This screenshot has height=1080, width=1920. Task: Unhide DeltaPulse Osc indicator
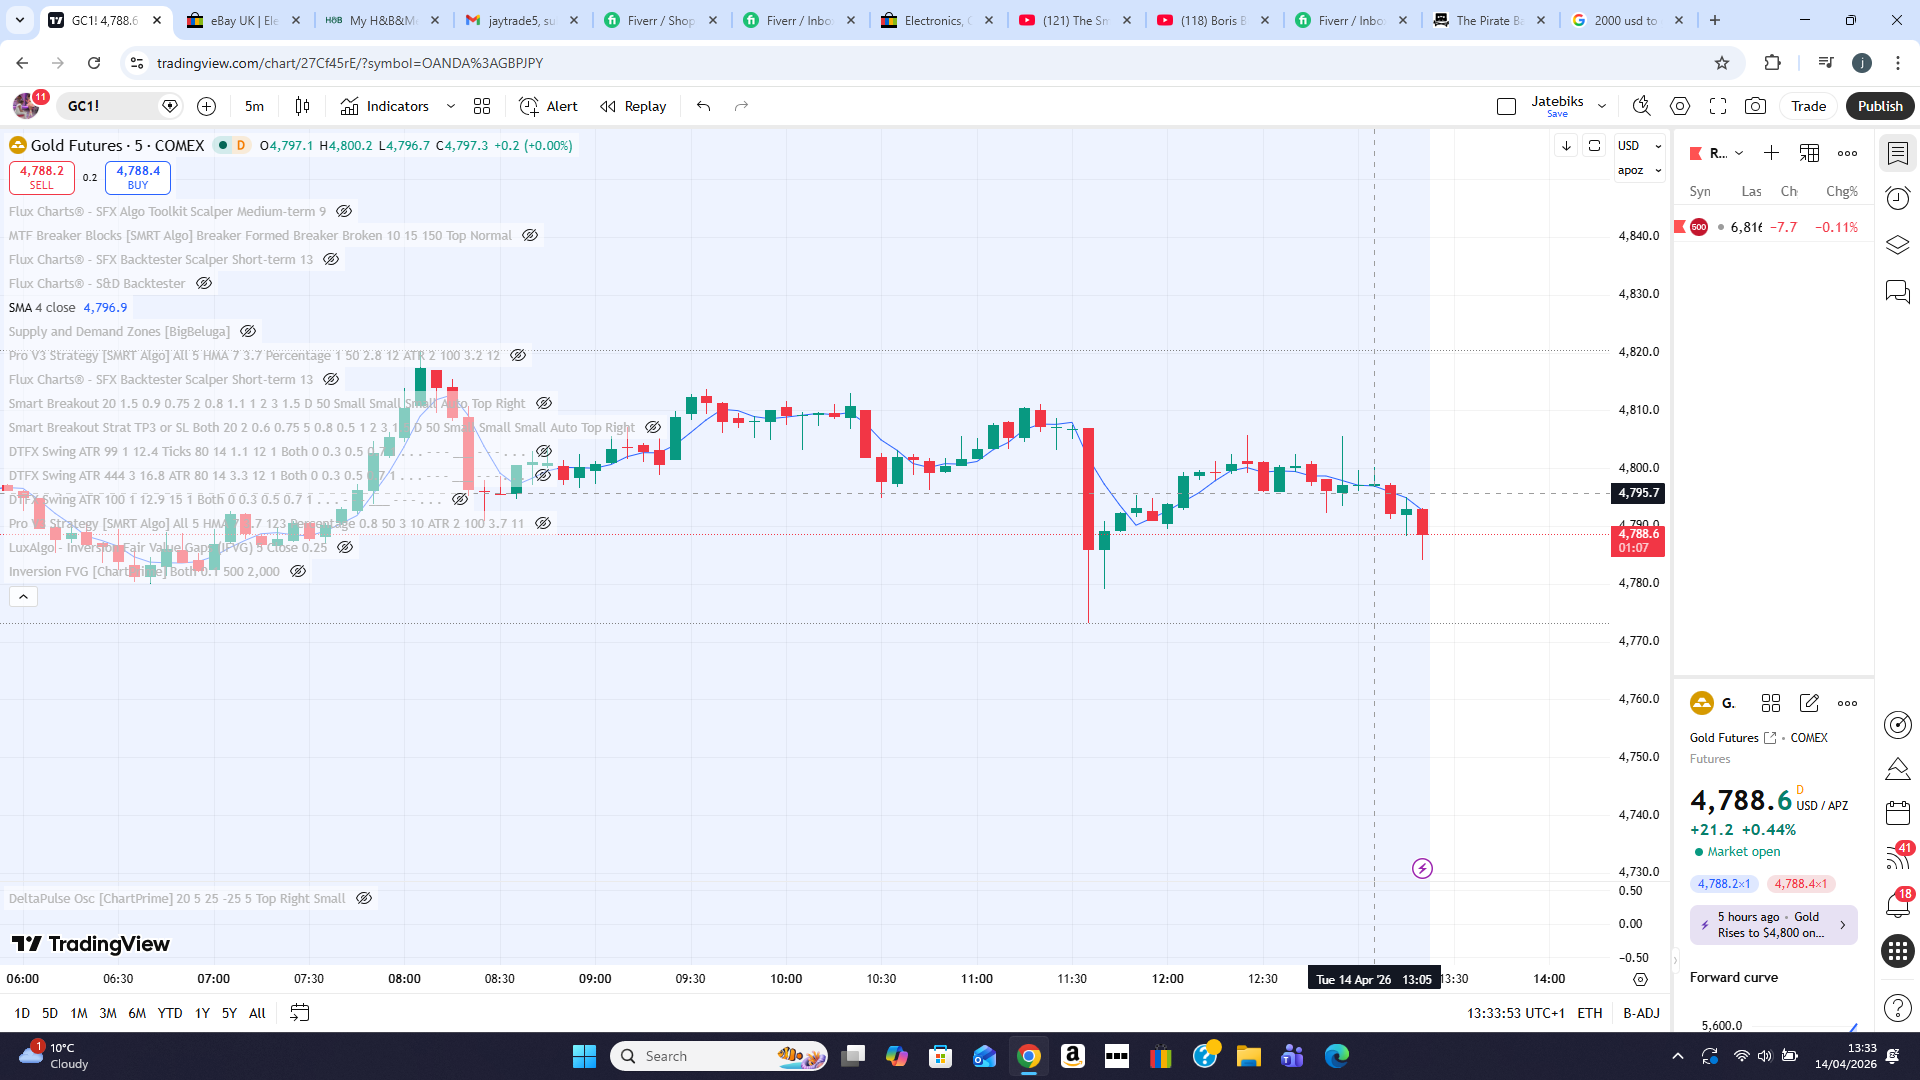[x=364, y=899]
